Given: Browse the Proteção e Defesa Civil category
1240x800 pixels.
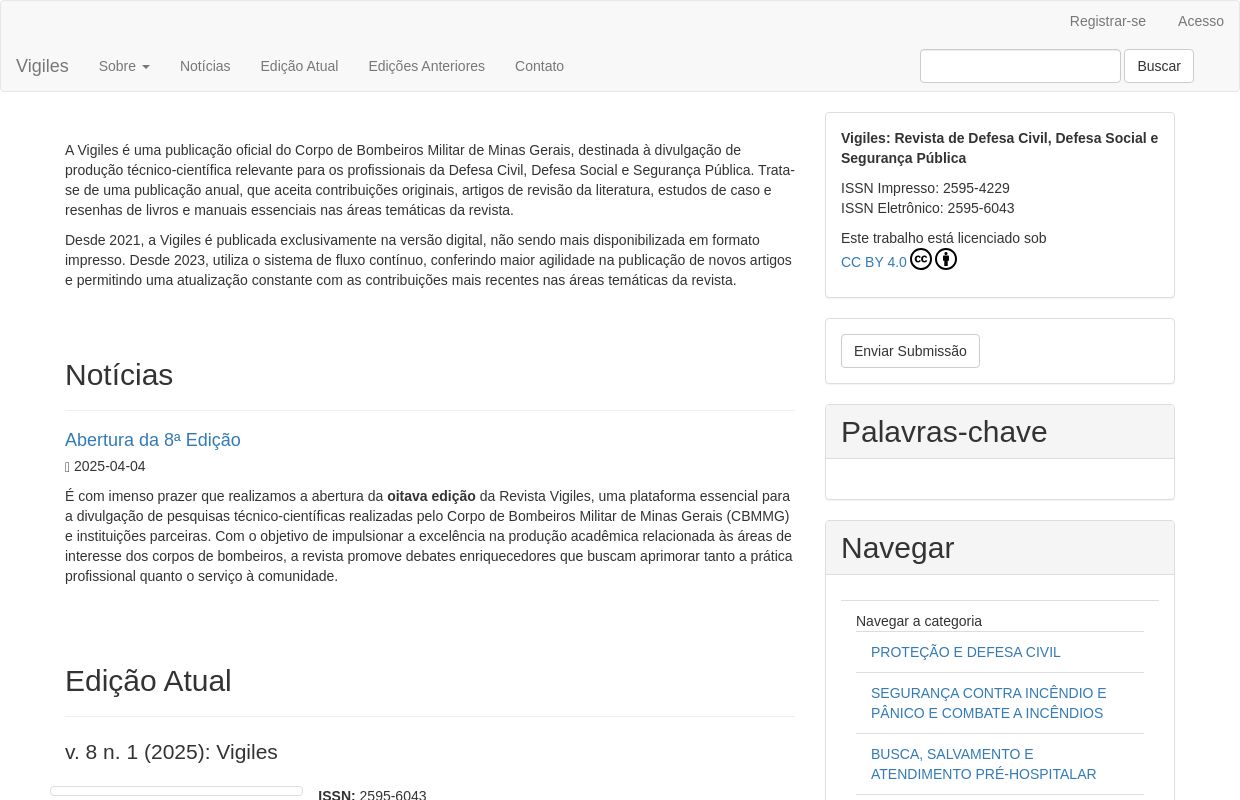Looking at the screenshot, I should [x=965, y=652].
